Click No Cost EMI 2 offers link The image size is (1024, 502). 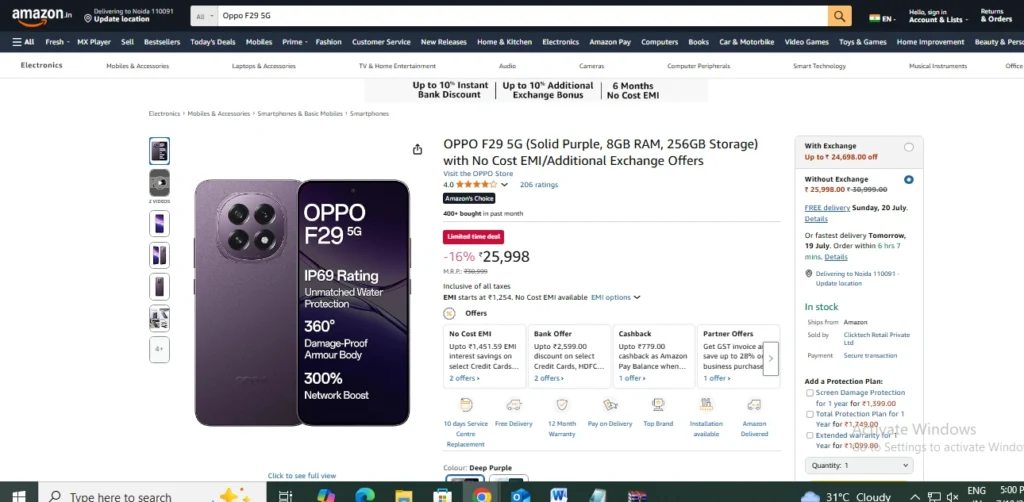pos(464,378)
